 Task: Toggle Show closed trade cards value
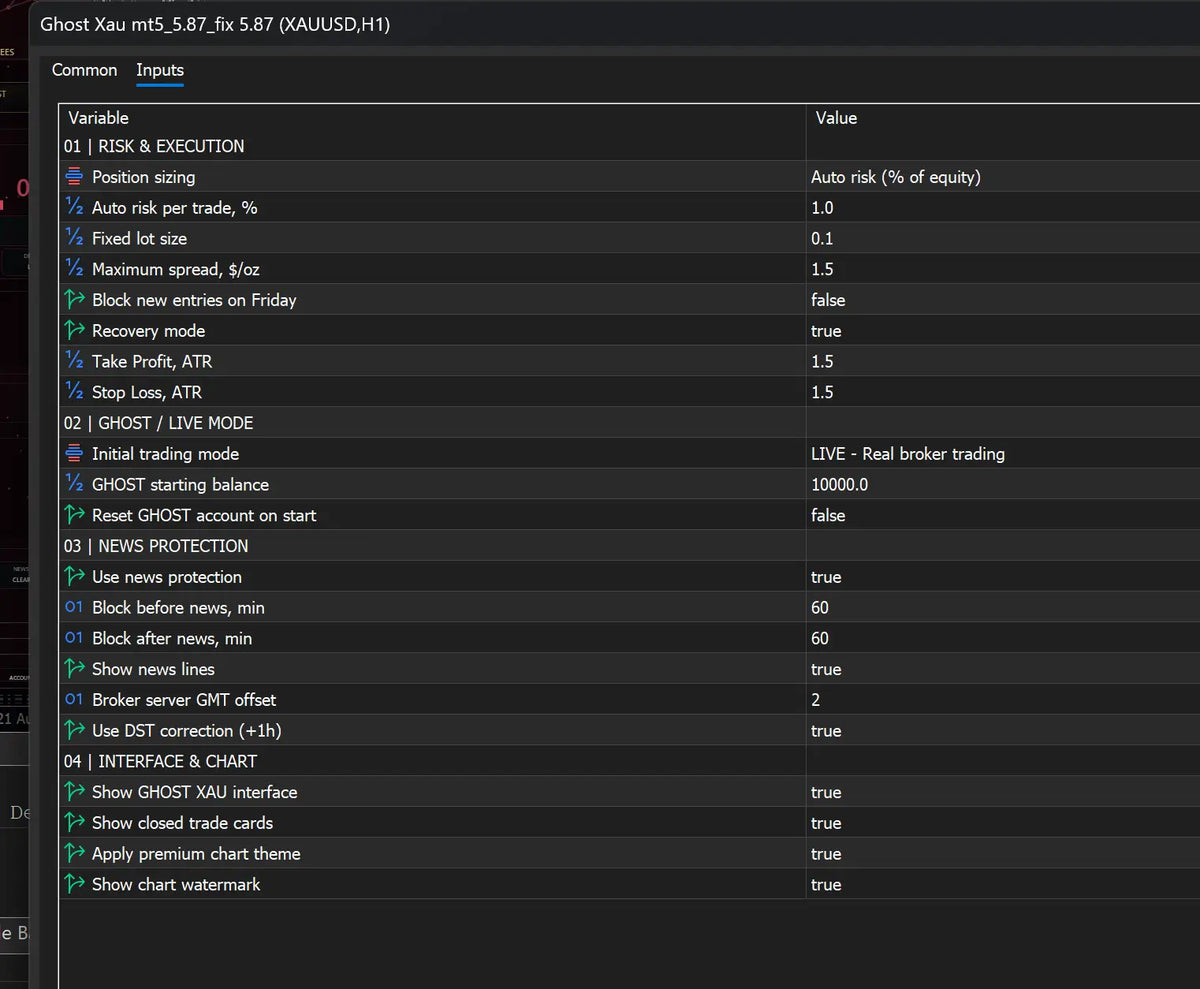(x=1003, y=823)
